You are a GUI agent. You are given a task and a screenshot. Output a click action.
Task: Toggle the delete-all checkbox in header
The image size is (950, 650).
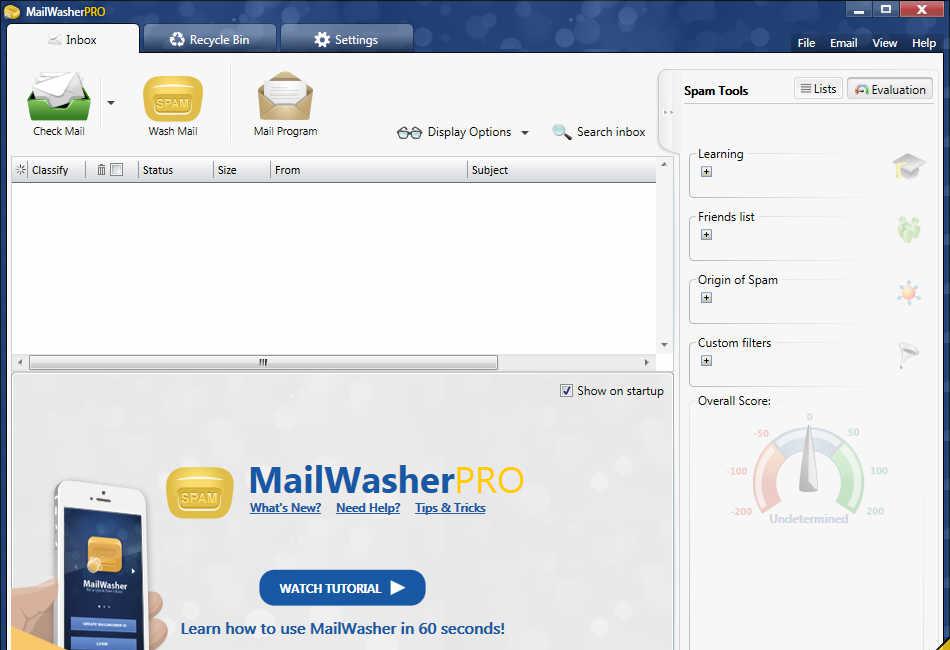pos(117,170)
